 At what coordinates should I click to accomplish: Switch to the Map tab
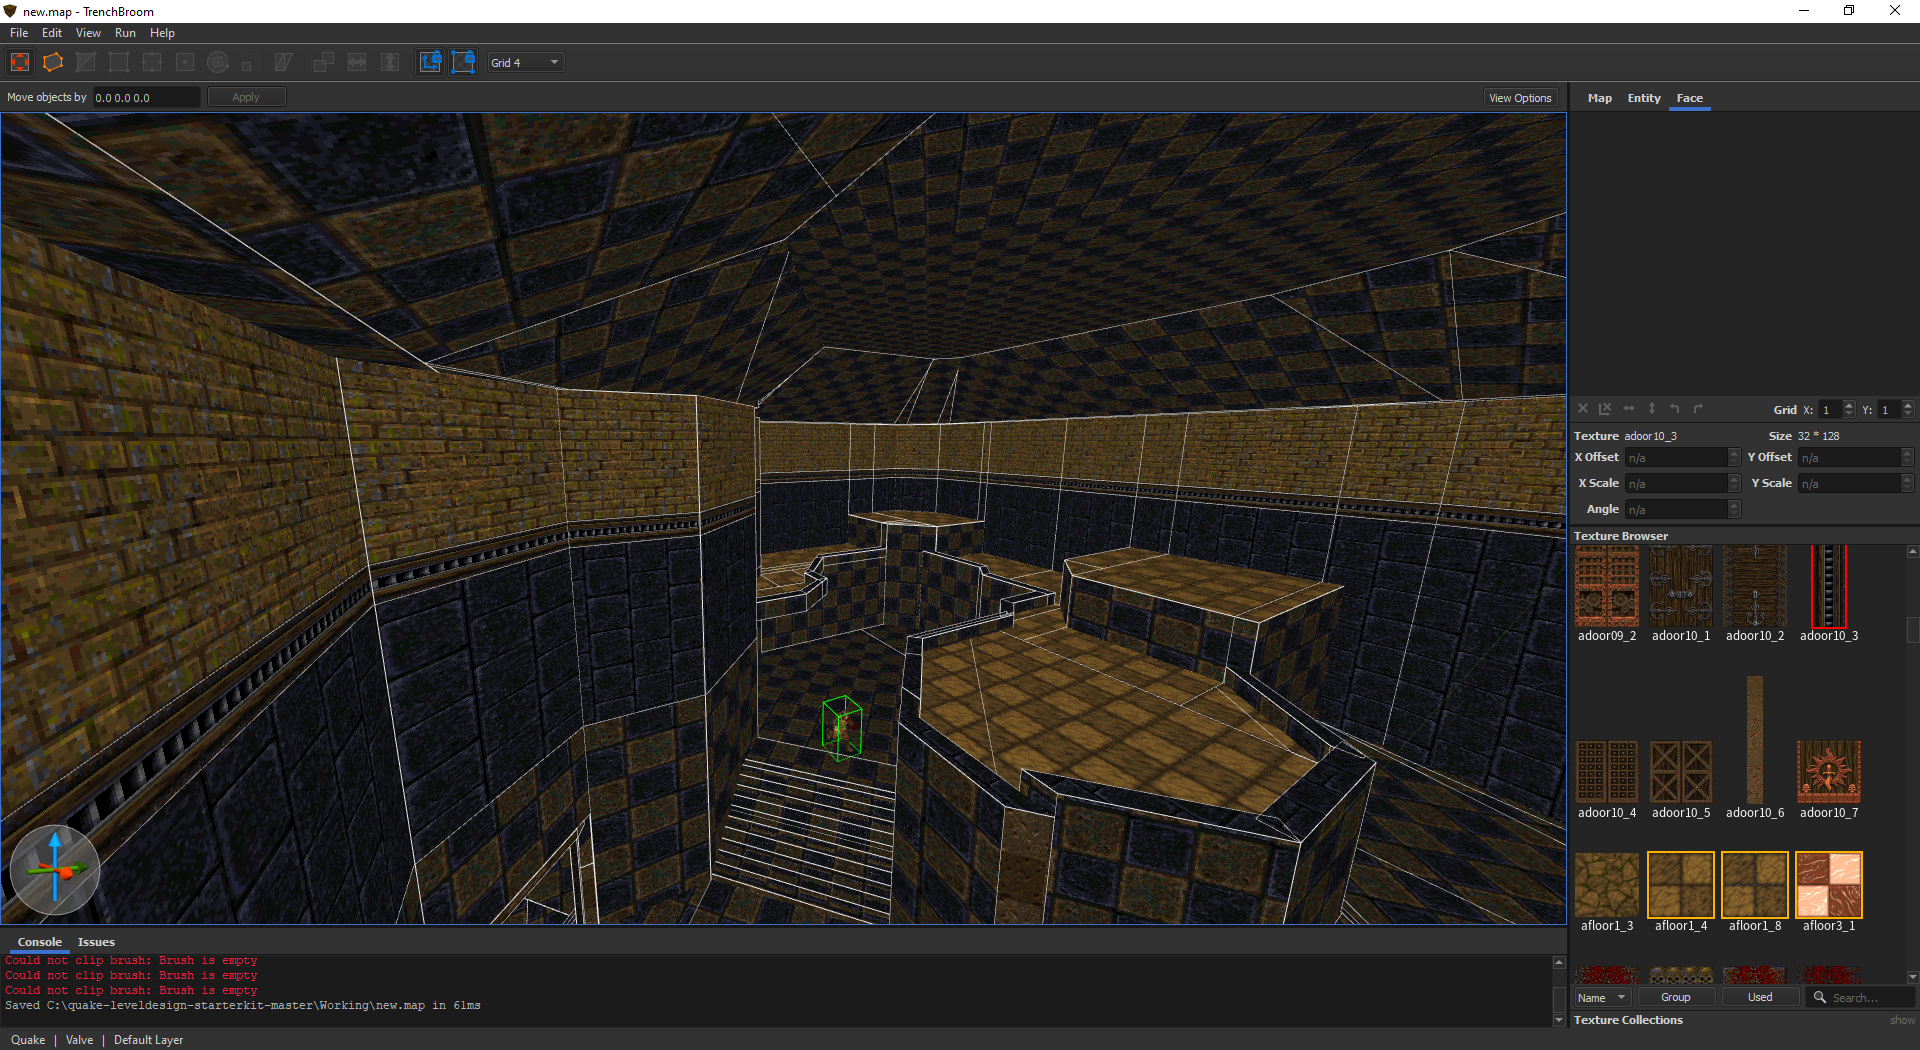tap(1599, 98)
